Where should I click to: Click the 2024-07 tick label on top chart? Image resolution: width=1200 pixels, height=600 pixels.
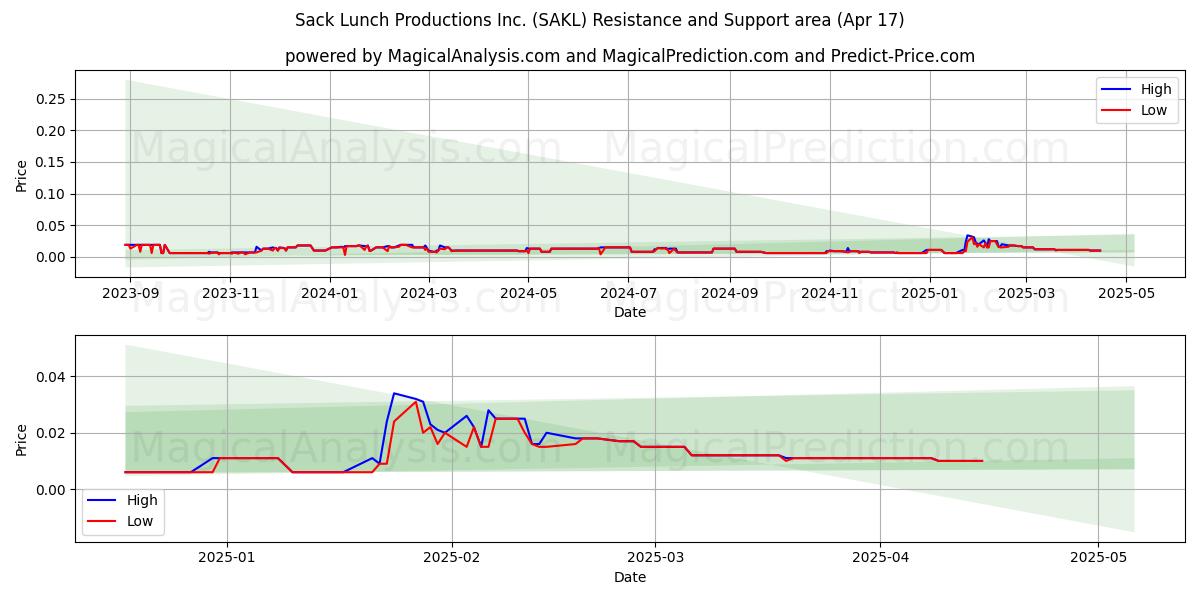[x=628, y=293]
